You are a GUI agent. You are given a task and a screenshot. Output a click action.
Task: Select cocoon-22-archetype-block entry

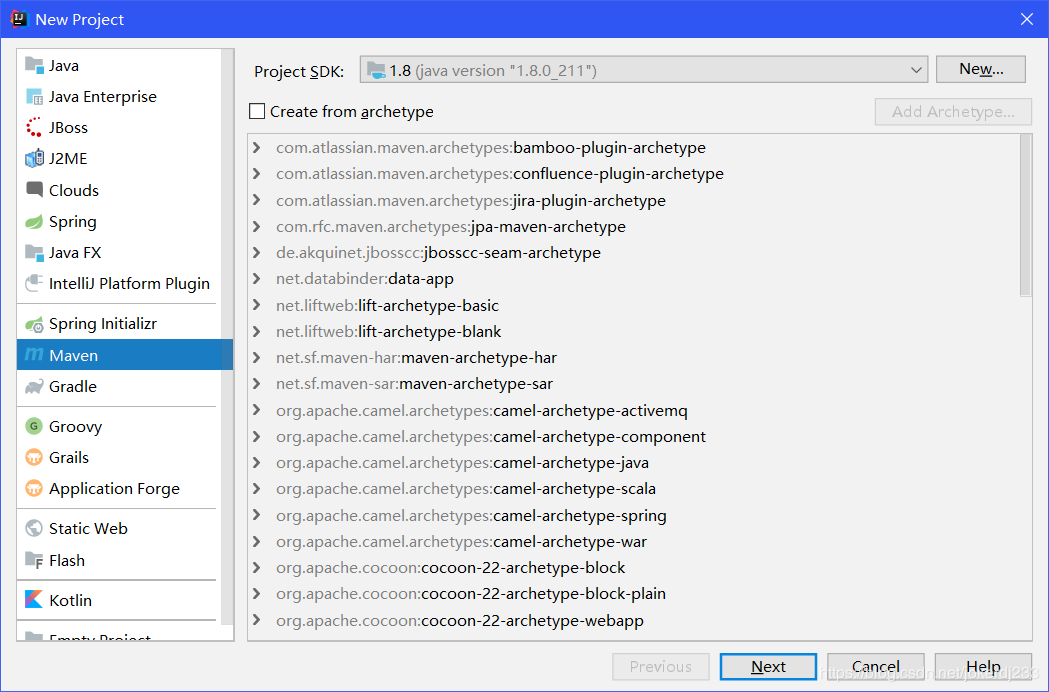pos(450,568)
